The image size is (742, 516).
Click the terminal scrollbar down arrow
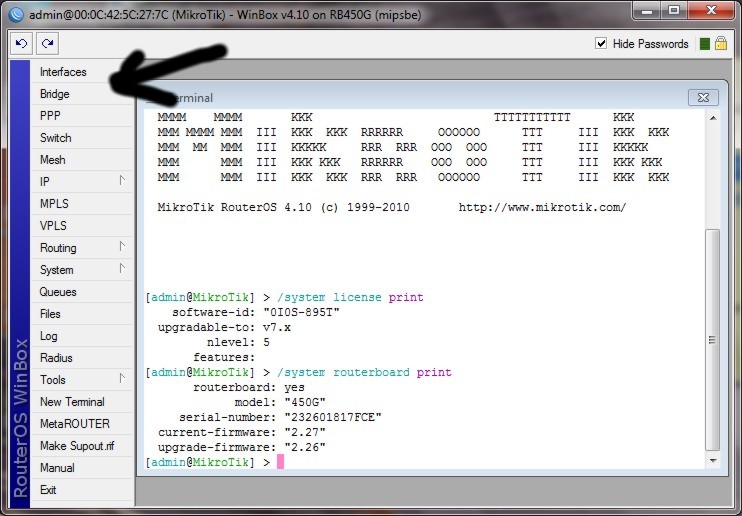tap(713, 460)
